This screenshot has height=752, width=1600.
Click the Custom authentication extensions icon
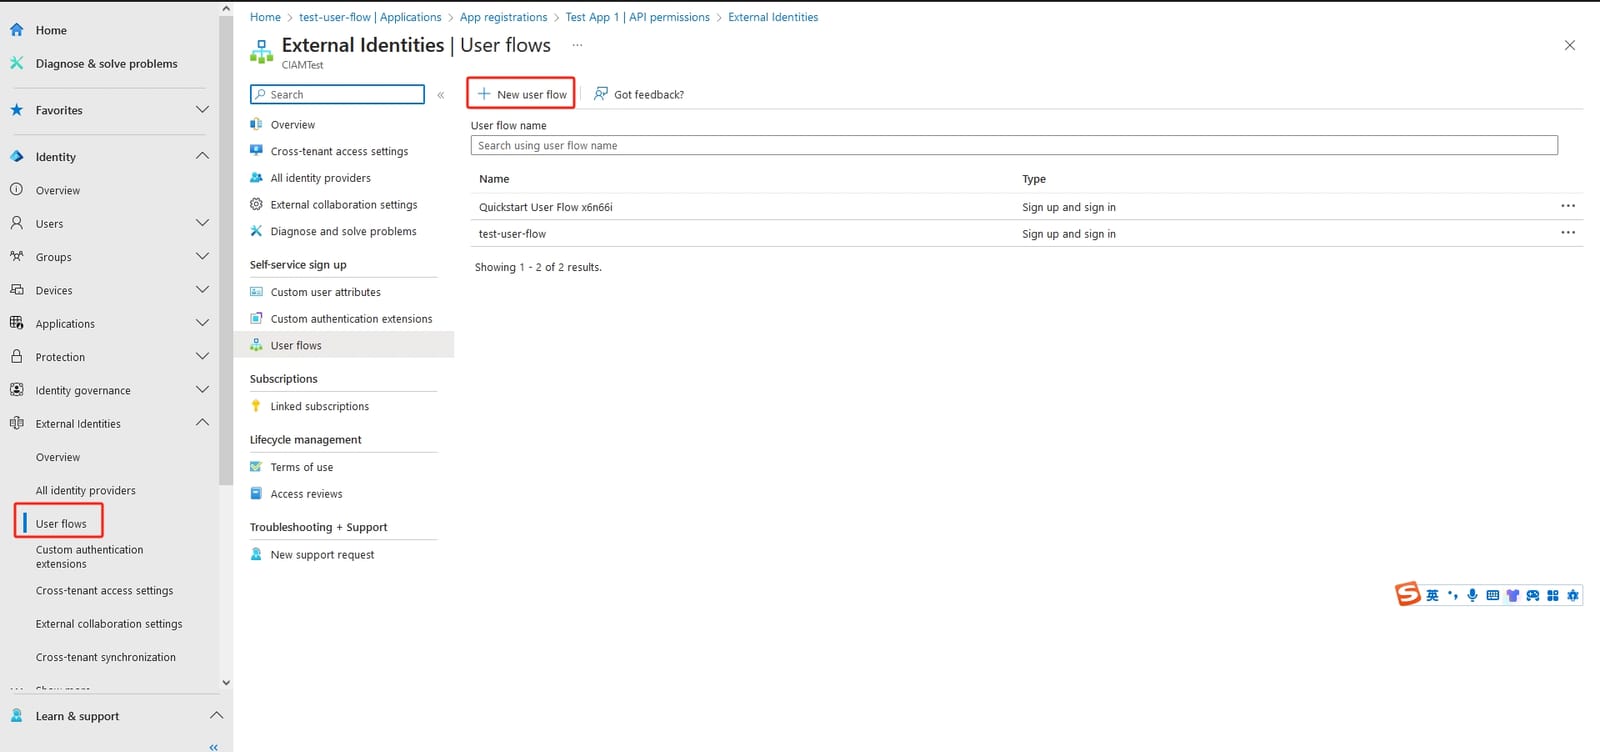tap(256, 318)
